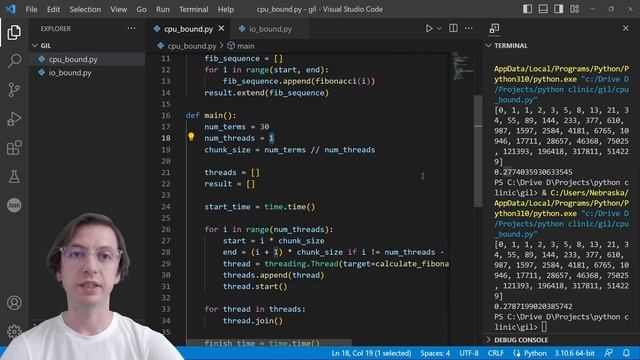Image resolution: width=640 pixels, height=360 pixels.
Task: Click the terminal prompt input cursor
Action: [544, 327]
